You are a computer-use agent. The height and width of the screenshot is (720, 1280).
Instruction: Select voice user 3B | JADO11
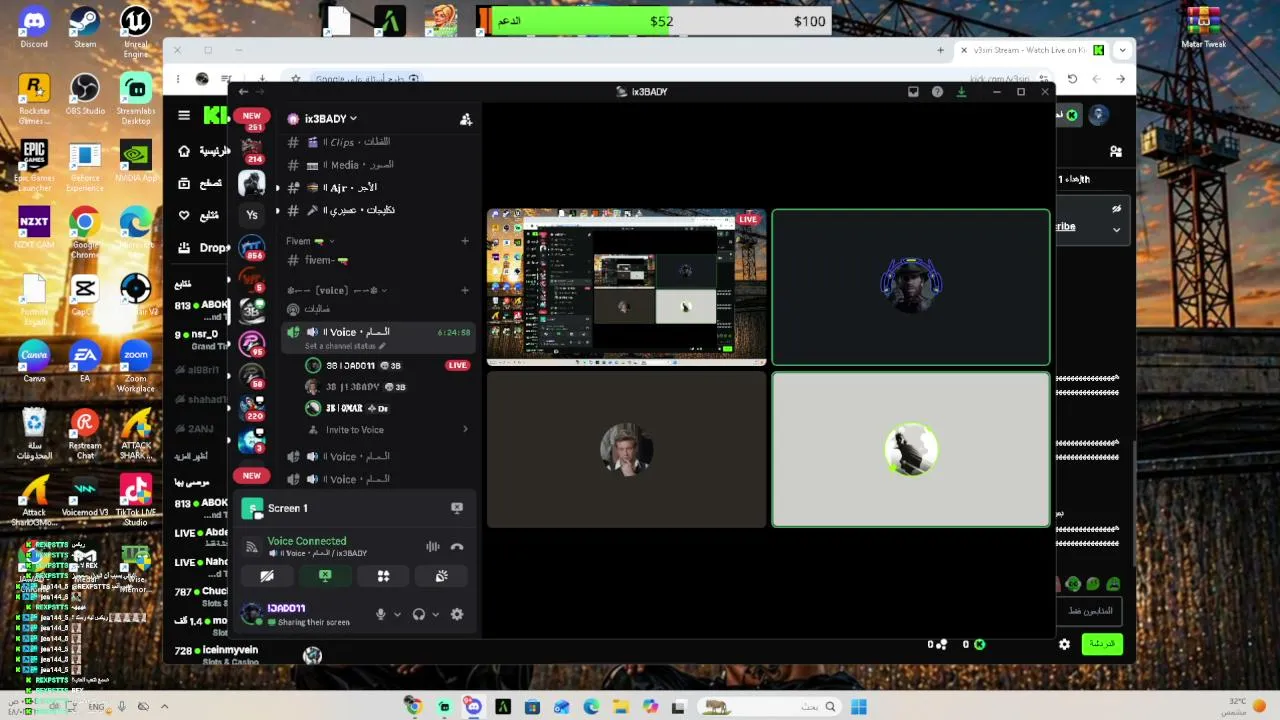pos(388,366)
